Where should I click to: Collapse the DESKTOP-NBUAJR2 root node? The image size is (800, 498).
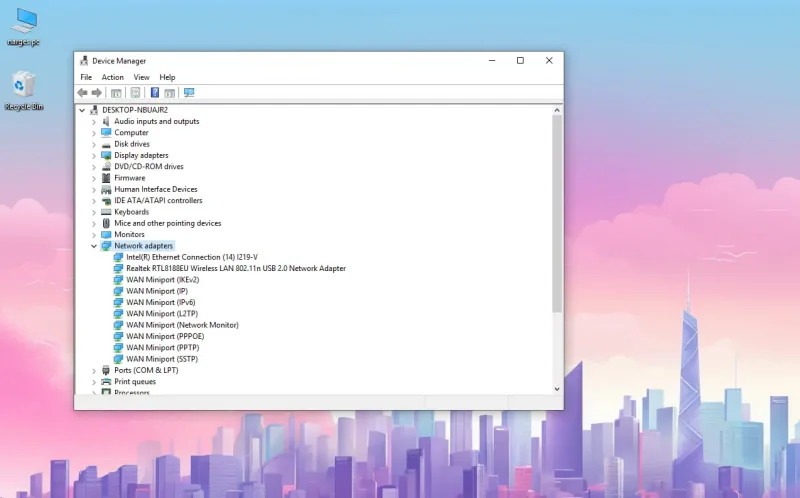click(x=82, y=110)
